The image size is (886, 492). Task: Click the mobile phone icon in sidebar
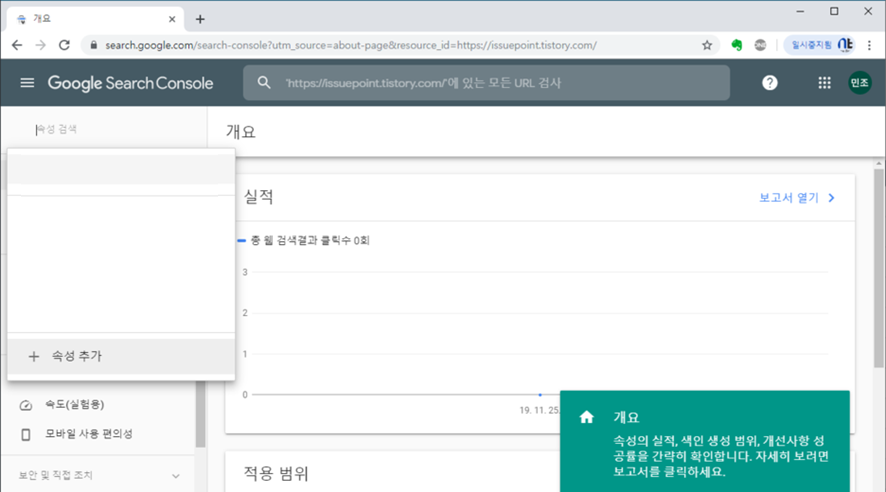point(25,434)
